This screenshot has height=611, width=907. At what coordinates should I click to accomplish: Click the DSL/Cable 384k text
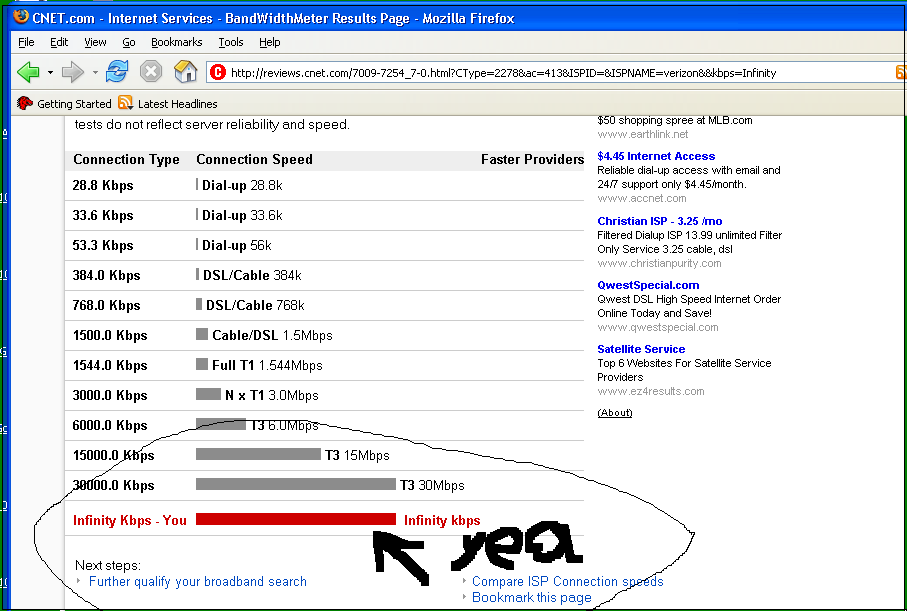252,275
